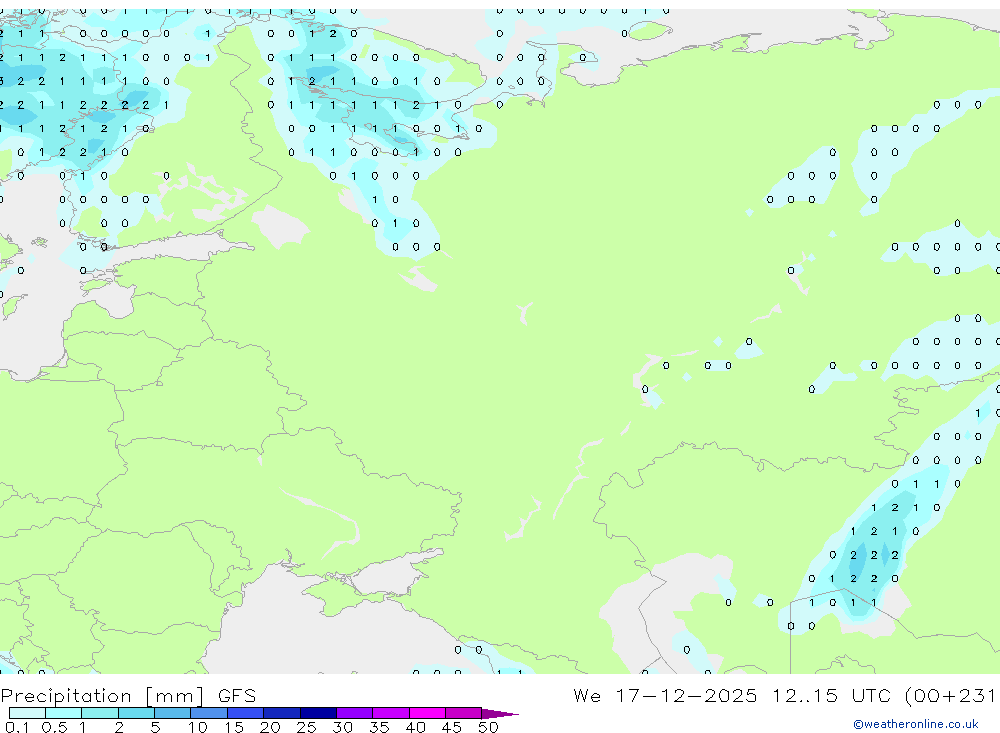The width and height of the screenshot is (1000, 733).
Task: Choose the 25–30 mm legend color swatch
Action: (318, 713)
